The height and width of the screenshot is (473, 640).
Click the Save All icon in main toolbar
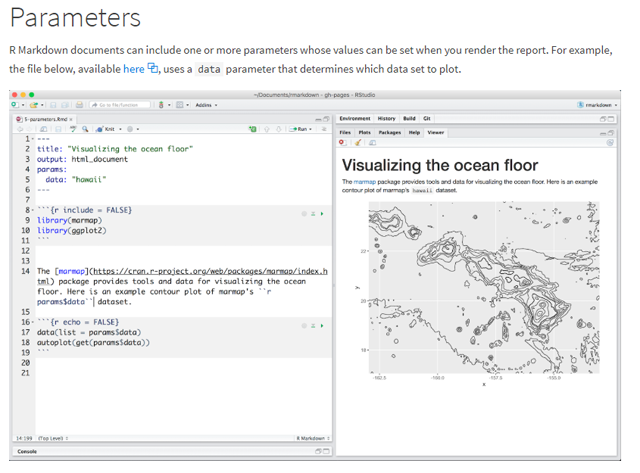(65, 105)
